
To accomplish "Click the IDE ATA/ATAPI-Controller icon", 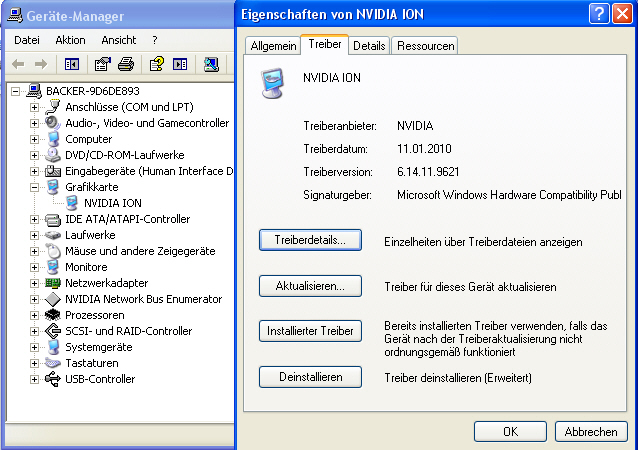I will point(53,219).
